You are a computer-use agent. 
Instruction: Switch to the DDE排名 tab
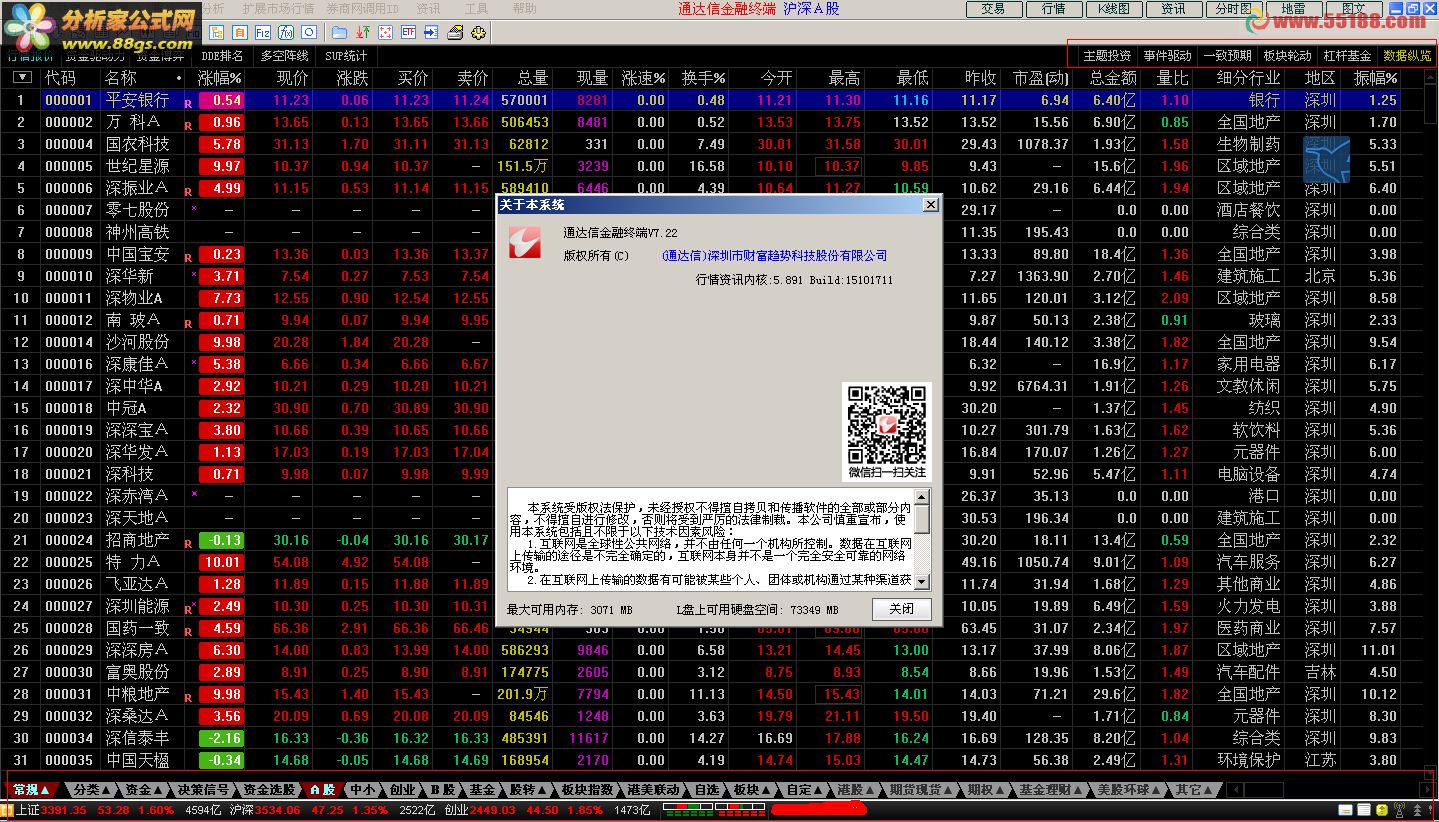(221, 56)
